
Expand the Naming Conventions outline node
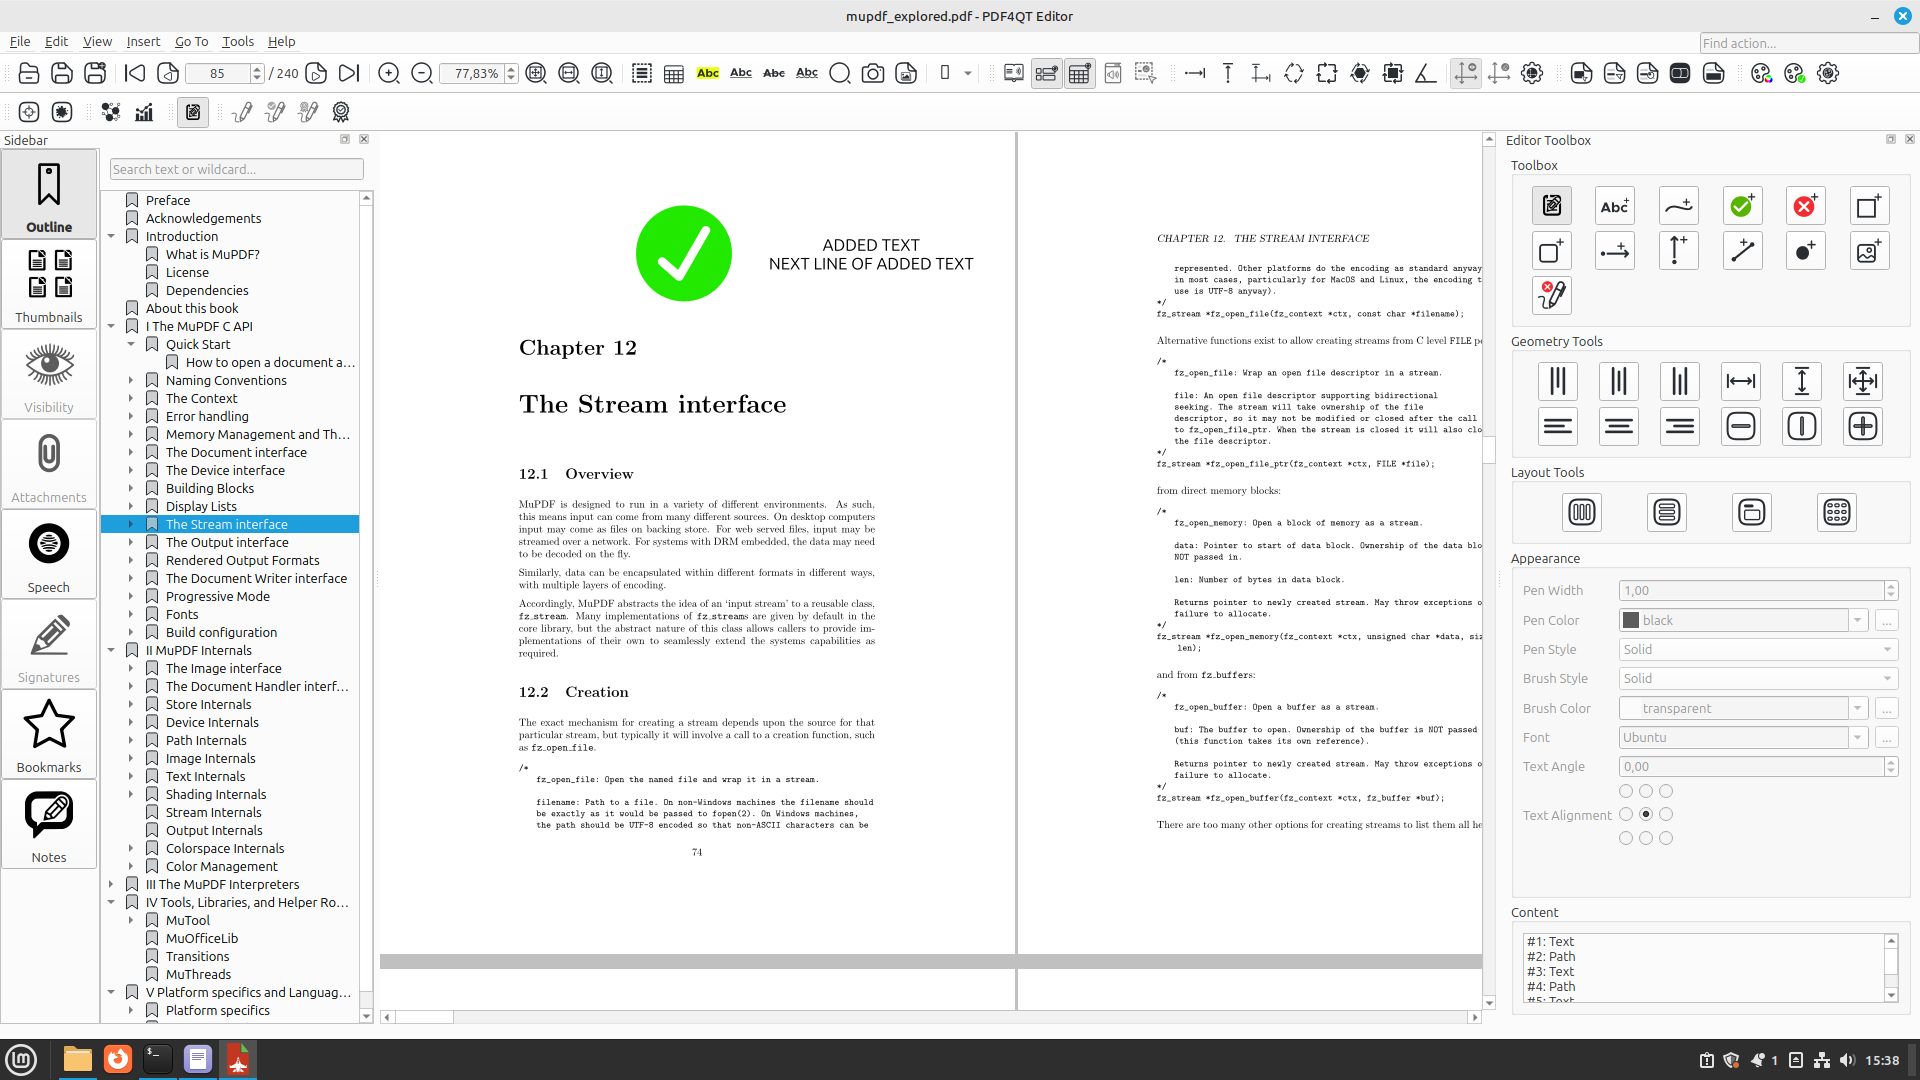pyautogui.click(x=131, y=381)
